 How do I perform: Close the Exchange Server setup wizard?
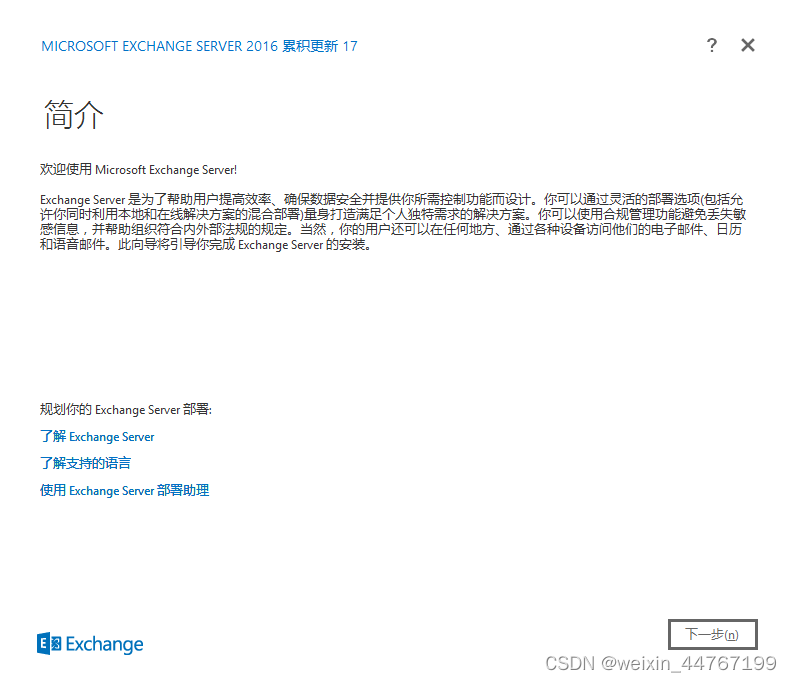click(x=748, y=45)
